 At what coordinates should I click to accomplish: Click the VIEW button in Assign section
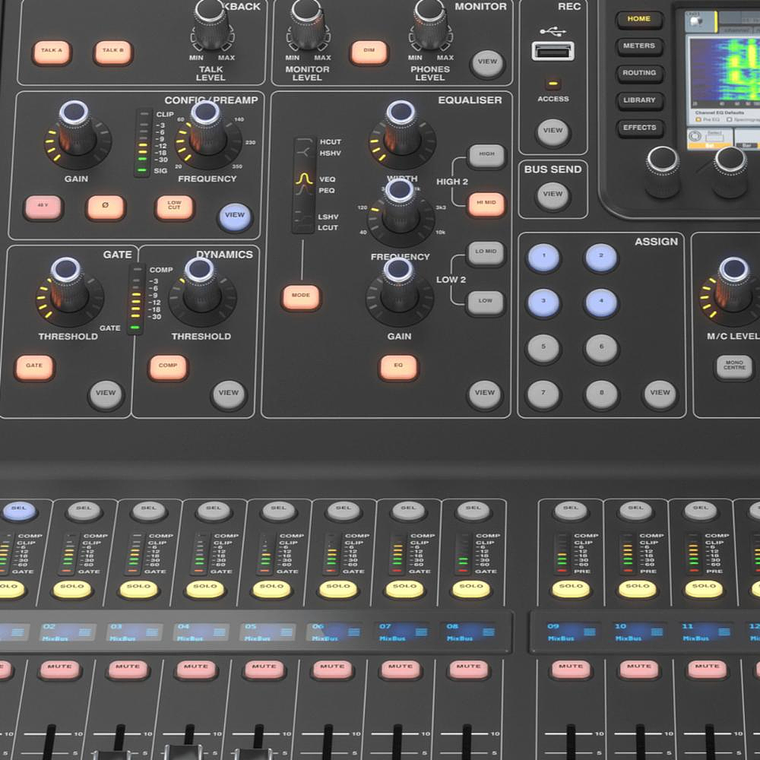point(660,394)
